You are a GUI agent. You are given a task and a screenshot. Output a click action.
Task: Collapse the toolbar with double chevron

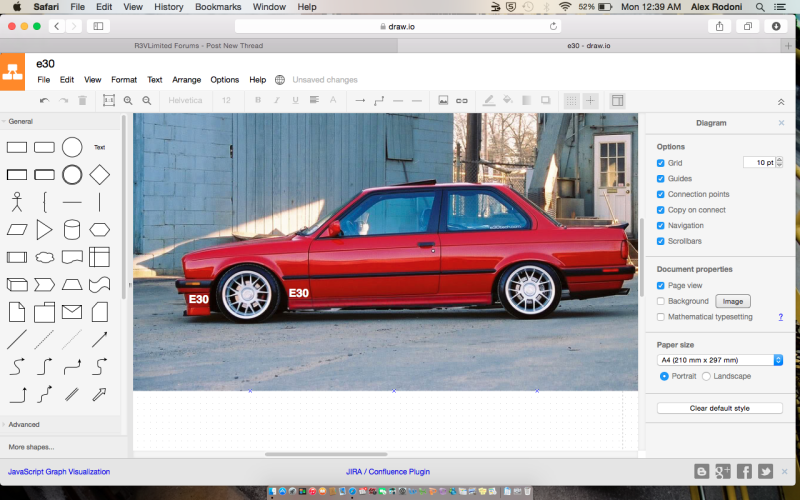point(781,102)
